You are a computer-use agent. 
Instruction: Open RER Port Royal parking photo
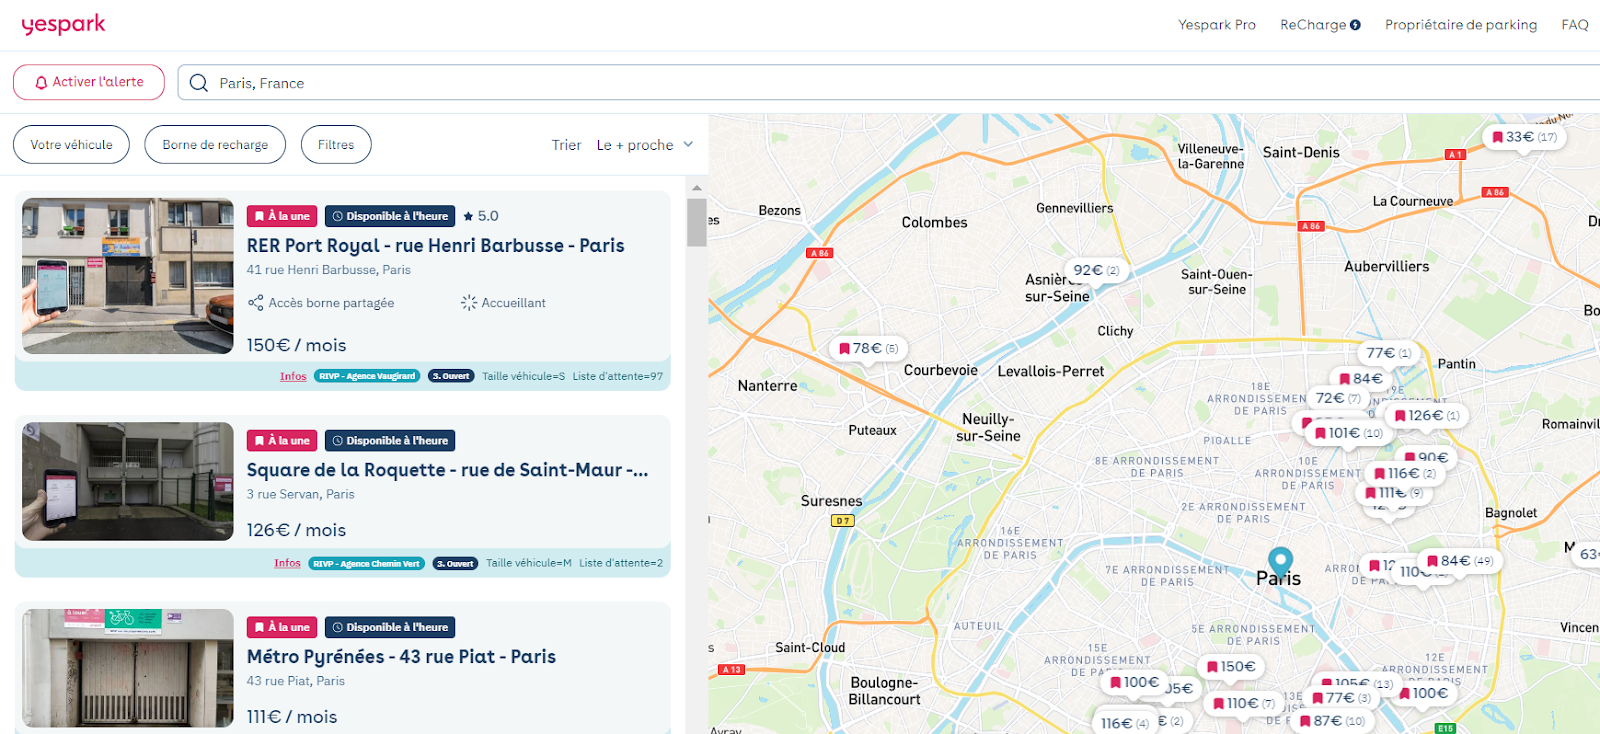pos(128,276)
